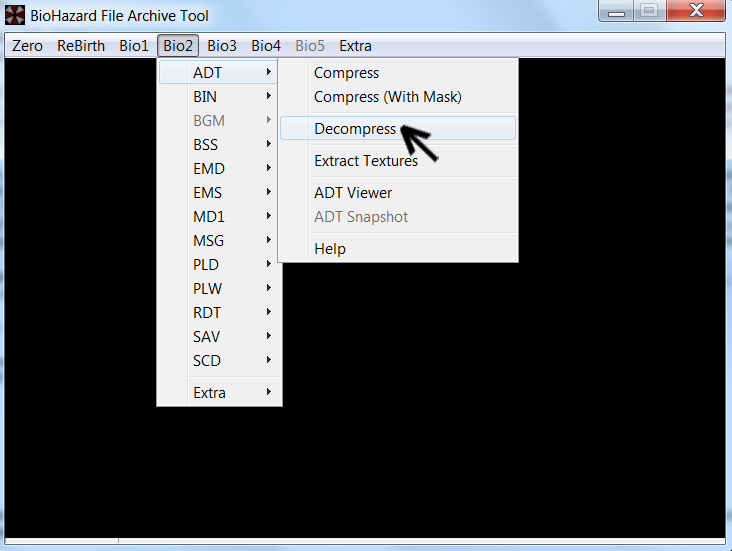Expand the BIN submenu
Screen dimensions: 732x551
point(219,97)
